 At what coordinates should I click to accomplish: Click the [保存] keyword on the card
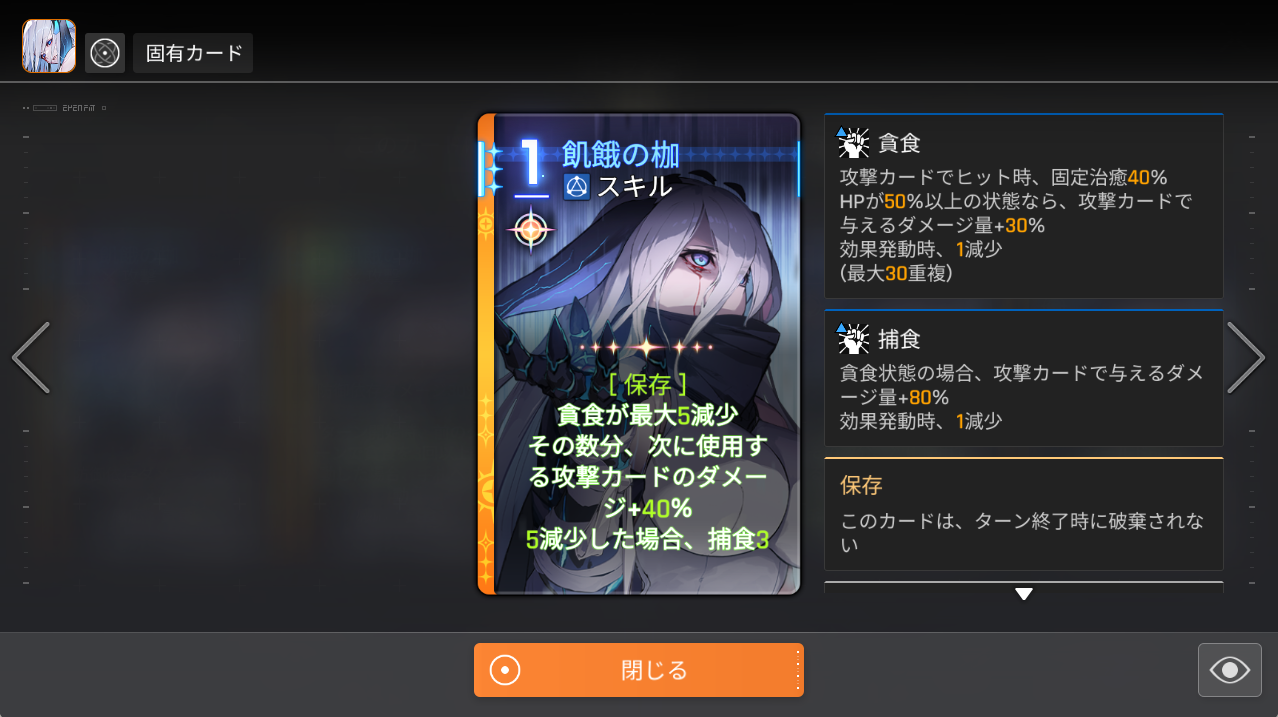[x=647, y=384]
